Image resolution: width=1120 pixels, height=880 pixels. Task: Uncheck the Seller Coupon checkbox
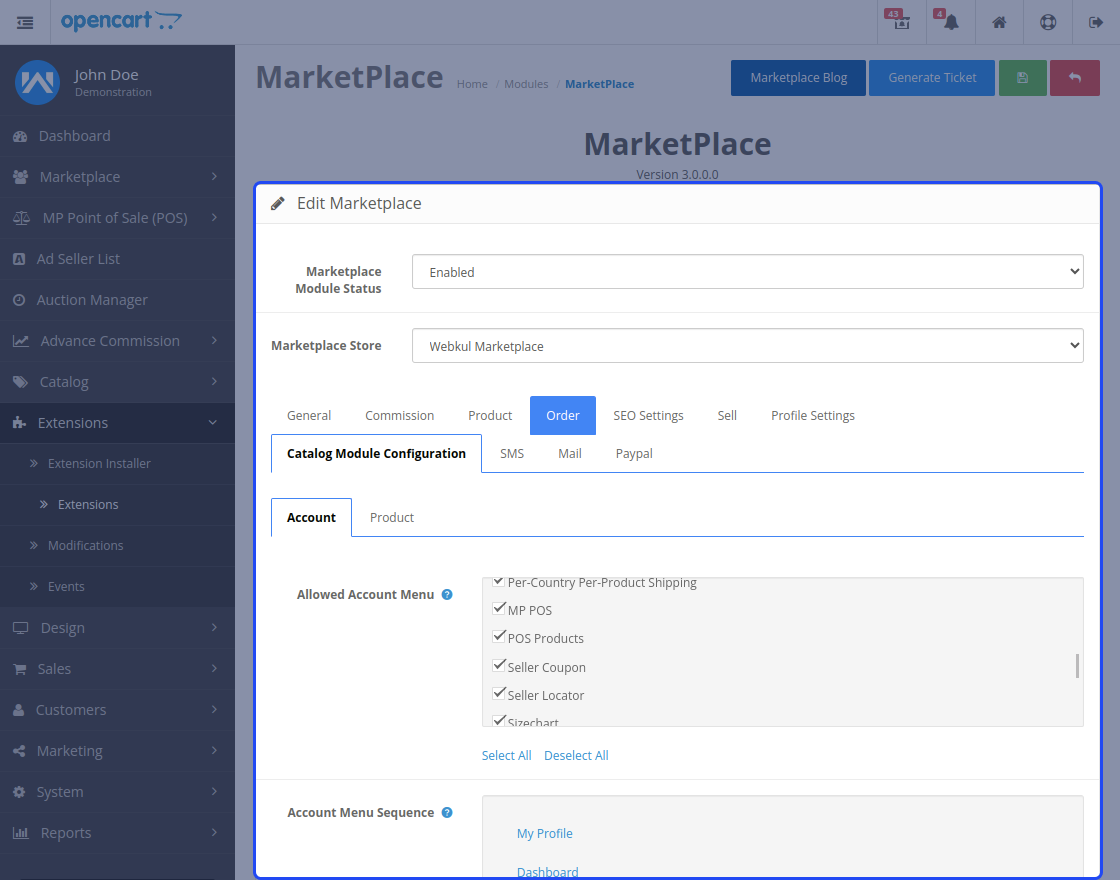pos(499,665)
